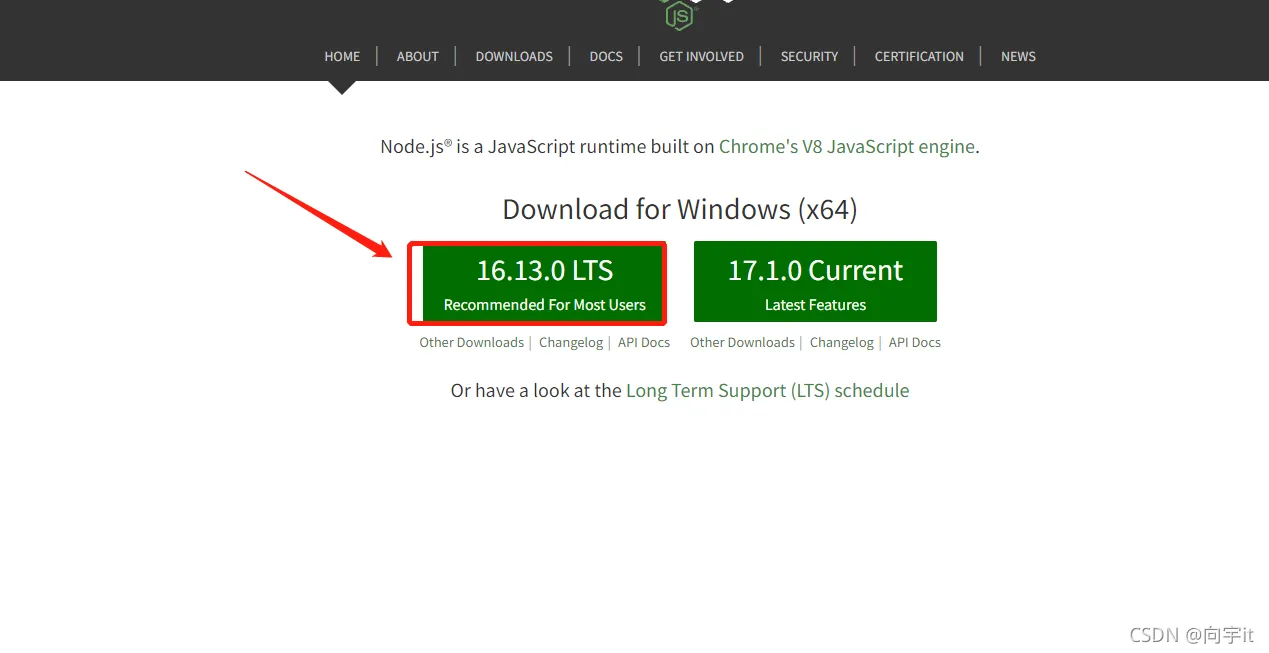
Task: Open the DOCS nav item
Action: (x=606, y=57)
